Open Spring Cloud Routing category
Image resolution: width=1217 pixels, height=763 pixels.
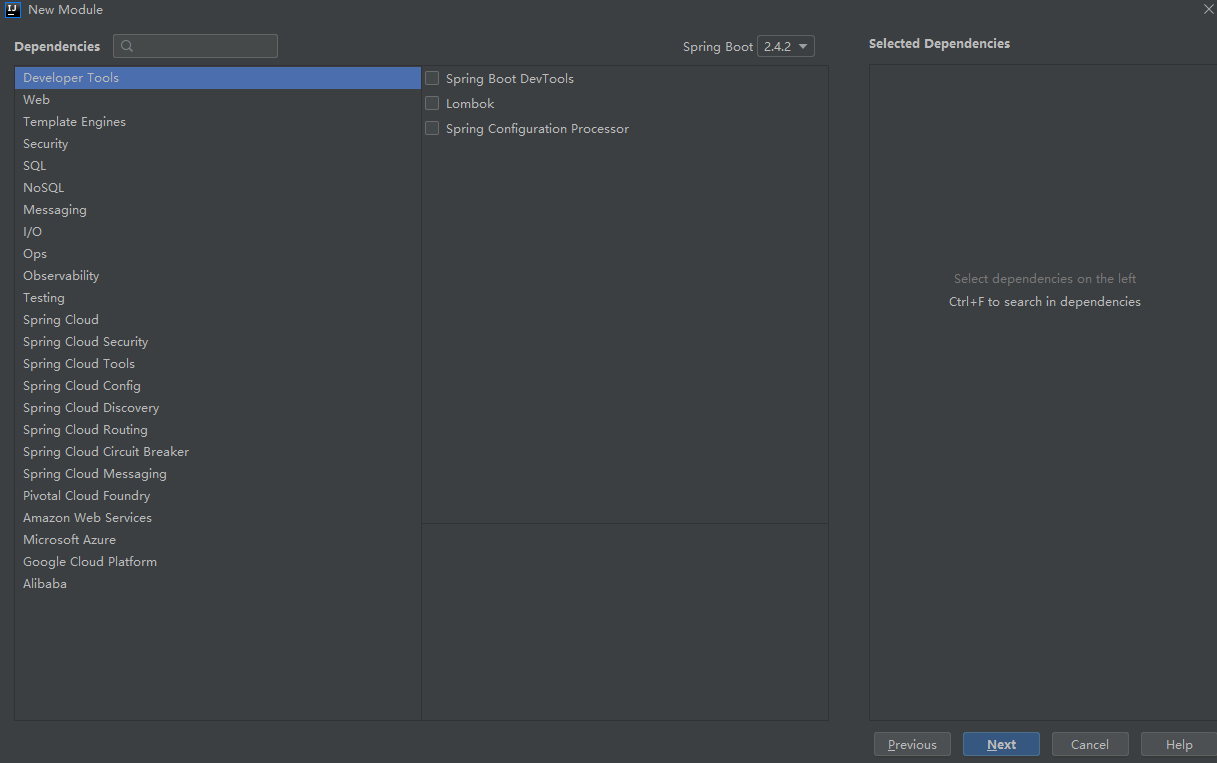(218, 430)
